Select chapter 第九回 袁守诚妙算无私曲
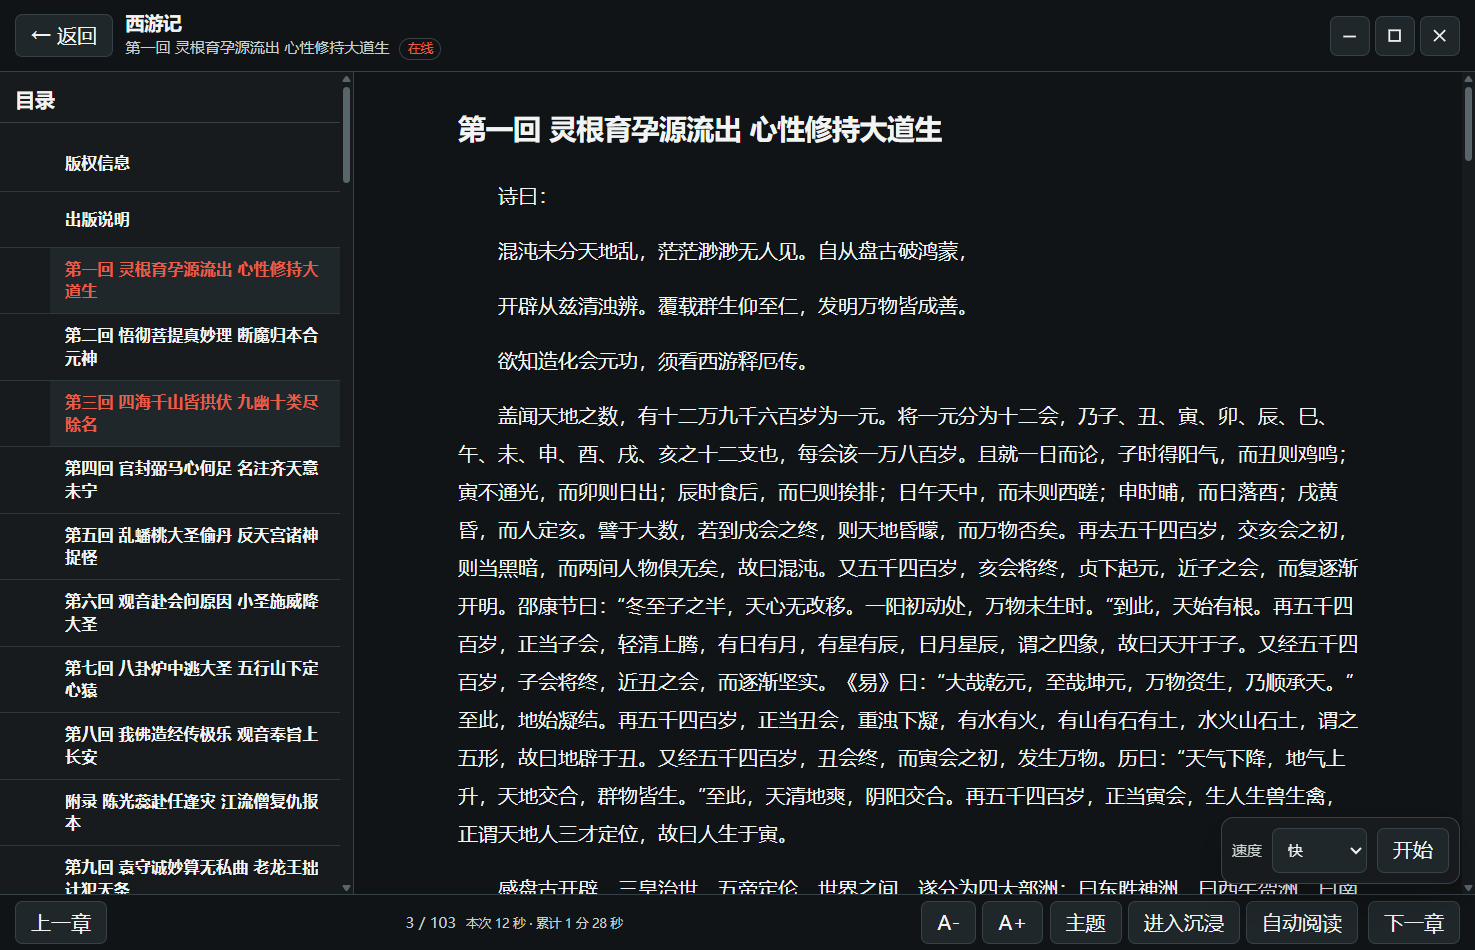This screenshot has height=950, width=1475. [x=170, y=872]
